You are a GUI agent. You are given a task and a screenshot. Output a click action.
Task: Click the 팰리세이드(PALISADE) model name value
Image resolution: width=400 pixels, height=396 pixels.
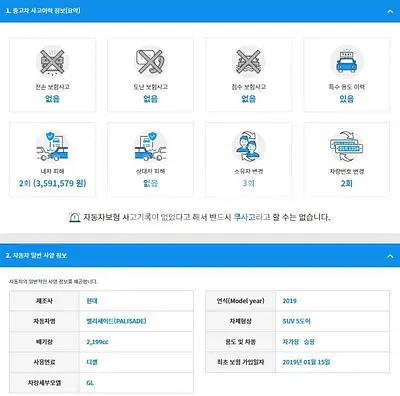(116, 321)
